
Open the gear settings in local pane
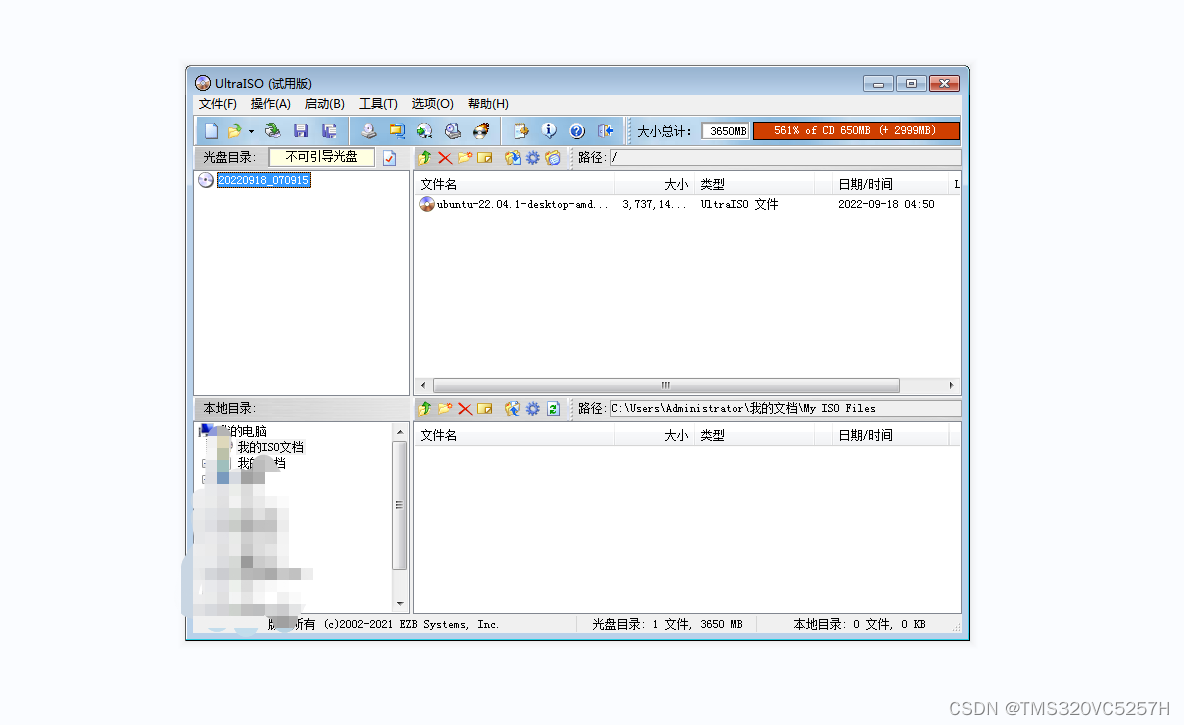tap(533, 409)
